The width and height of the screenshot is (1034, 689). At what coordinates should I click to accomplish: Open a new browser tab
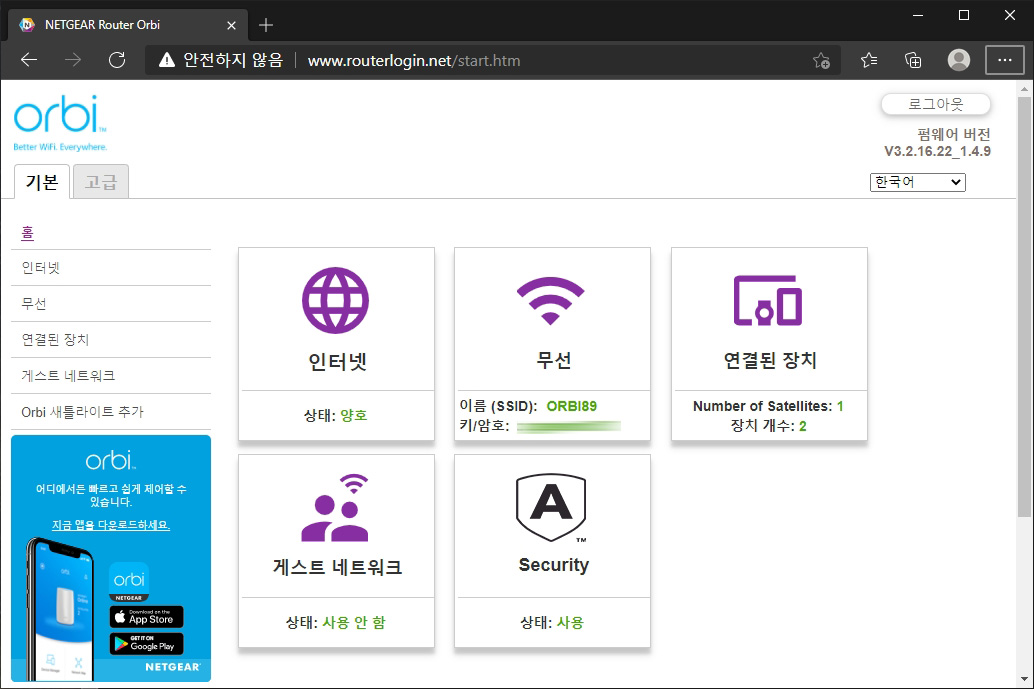click(266, 25)
